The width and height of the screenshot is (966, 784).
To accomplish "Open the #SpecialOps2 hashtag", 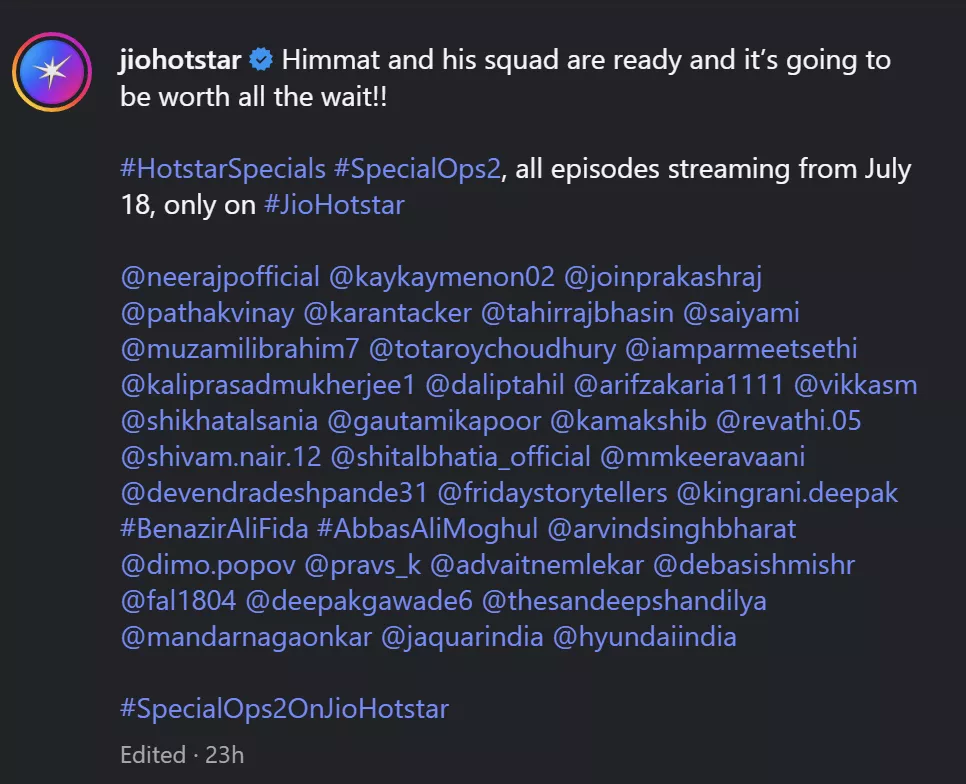I will 417,168.
